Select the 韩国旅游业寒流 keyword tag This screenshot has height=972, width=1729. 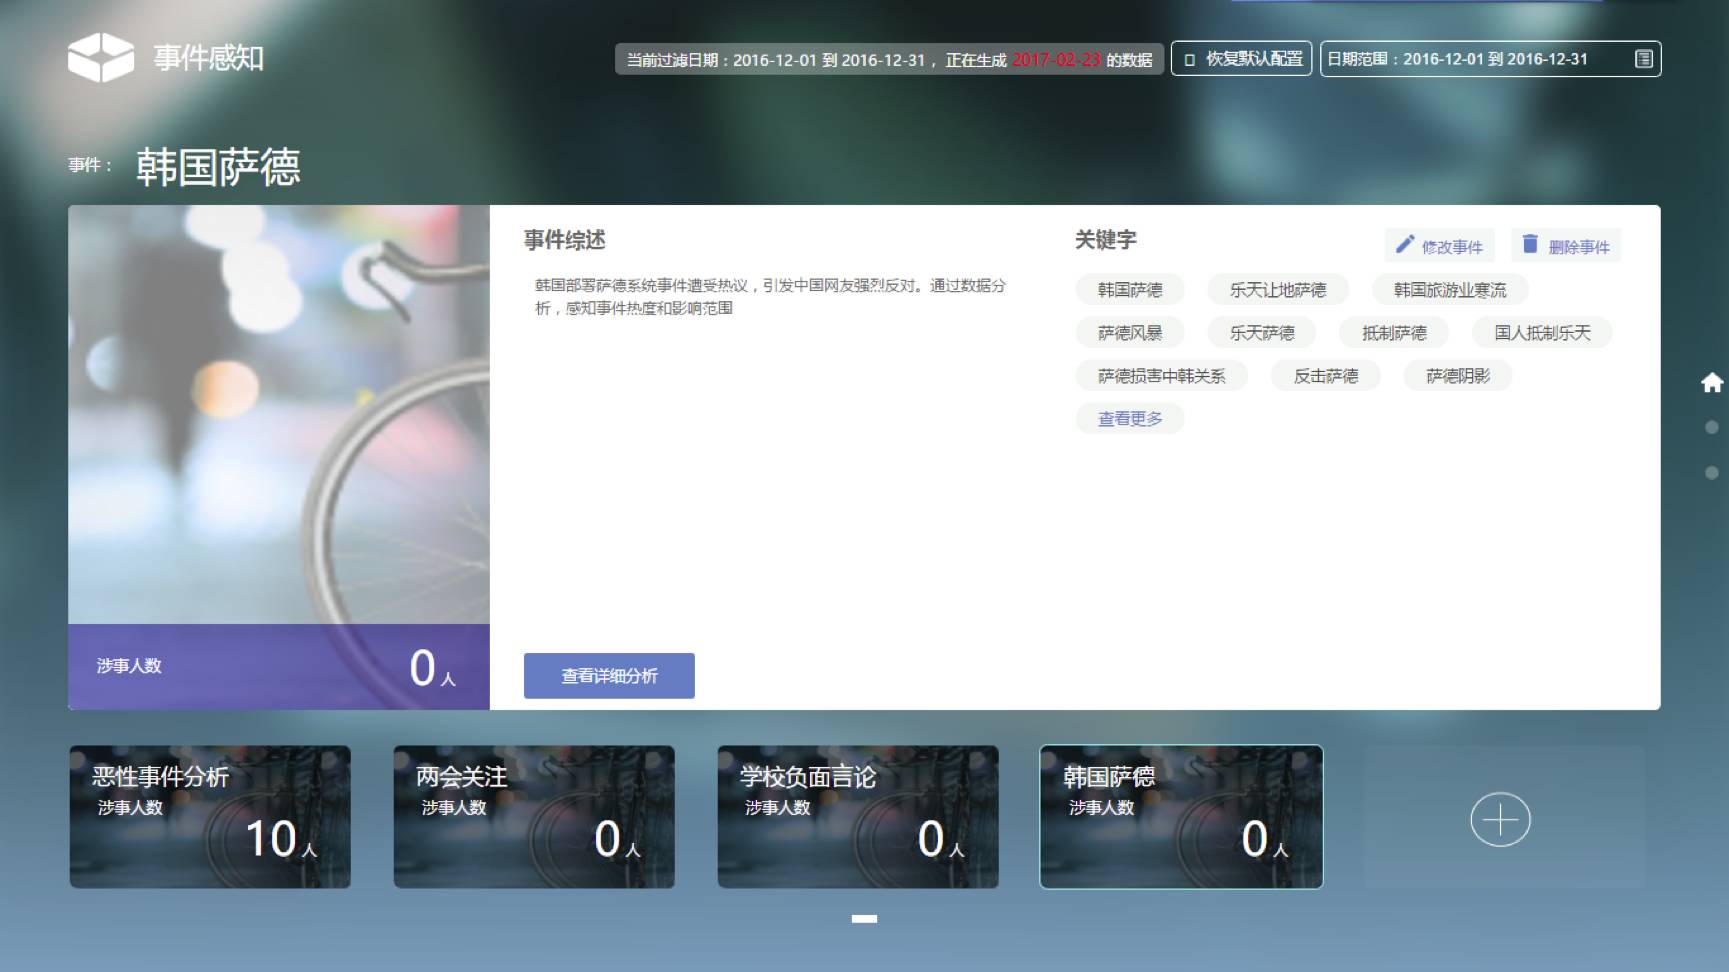(1450, 290)
